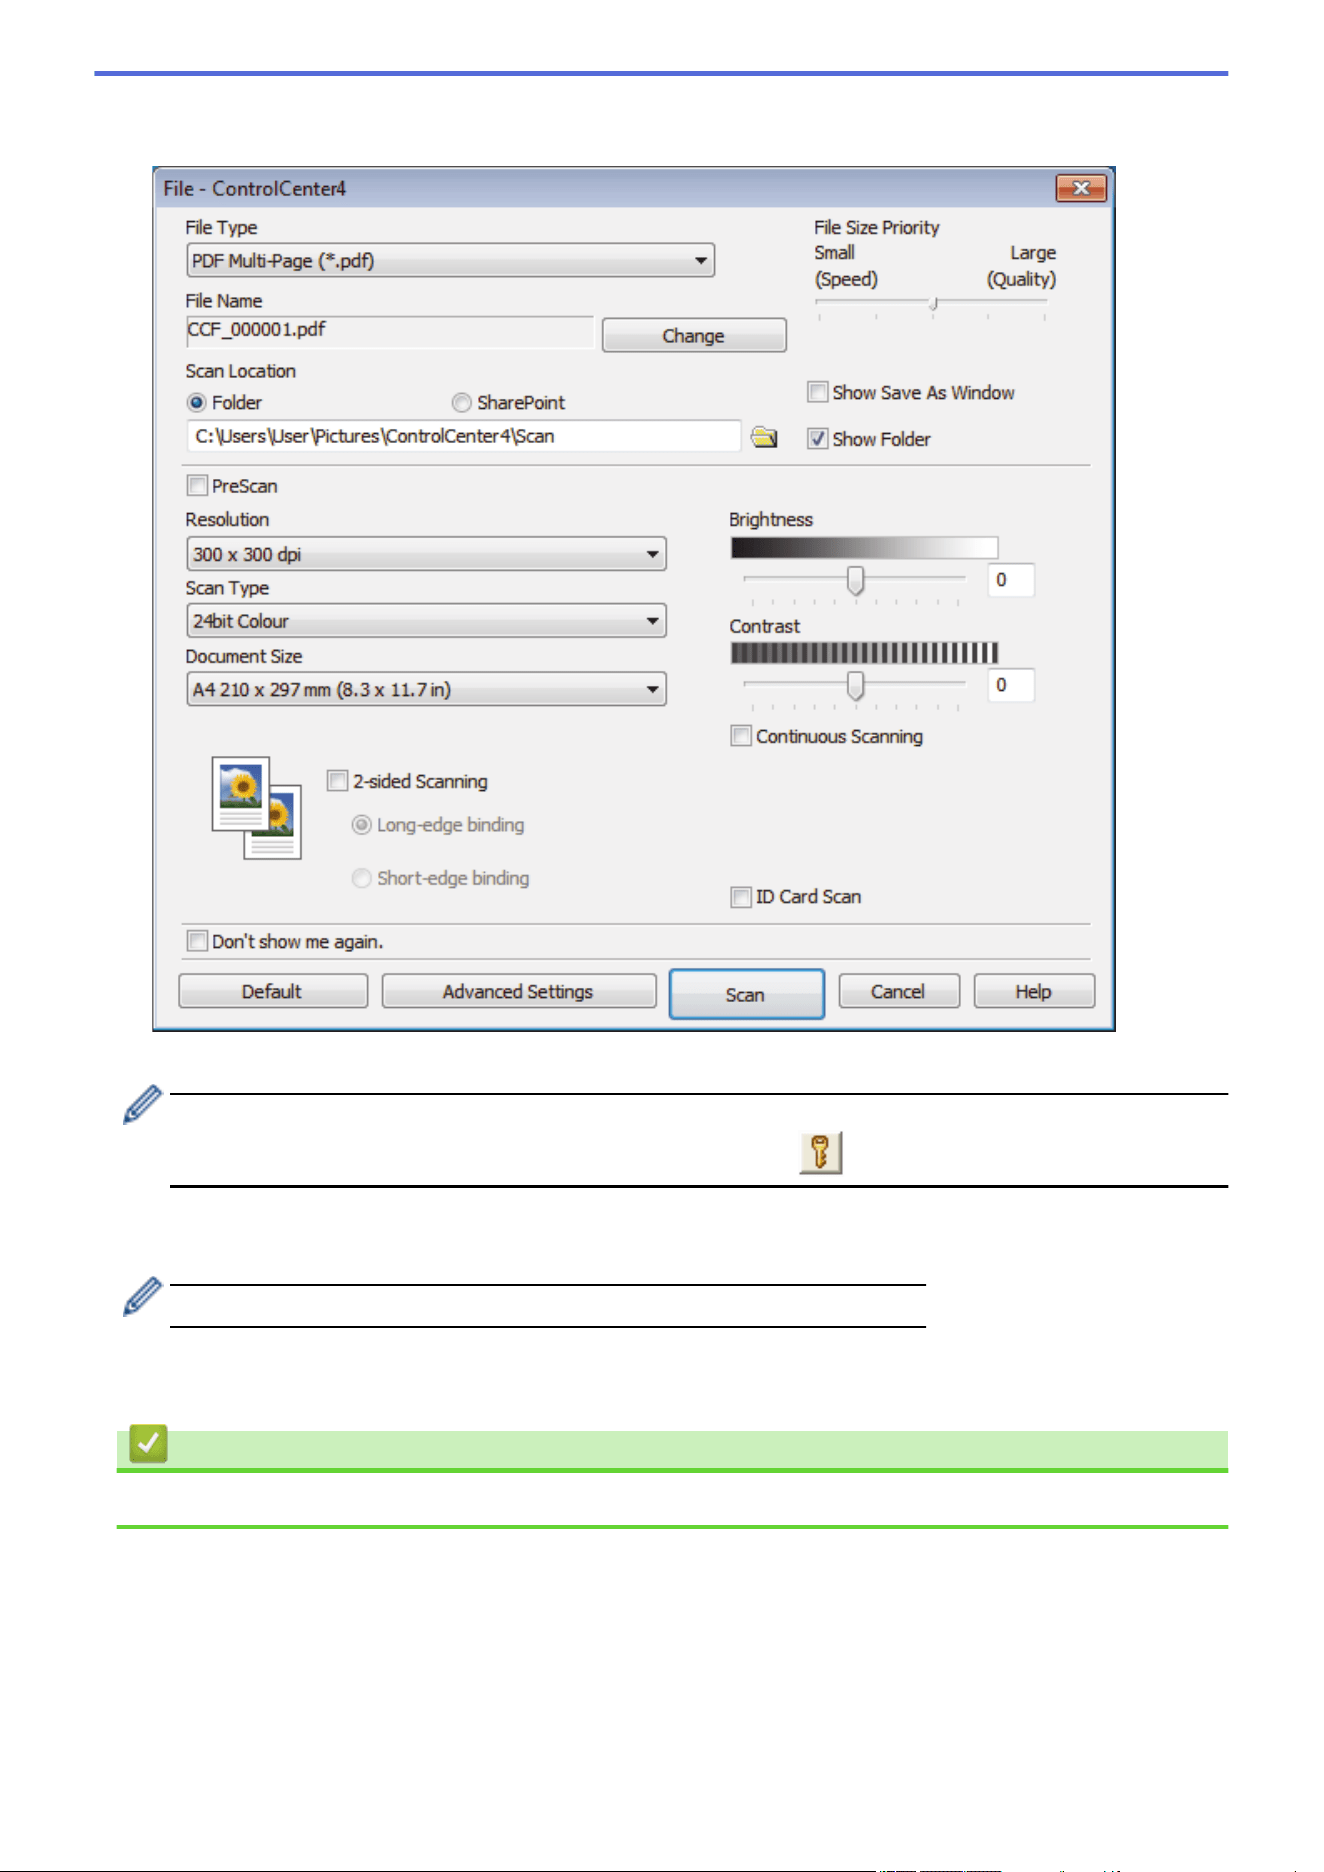This screenshot has width=1324, height=1872.
Task: Enable 2-sided Scanning
Action: (338, 781)
